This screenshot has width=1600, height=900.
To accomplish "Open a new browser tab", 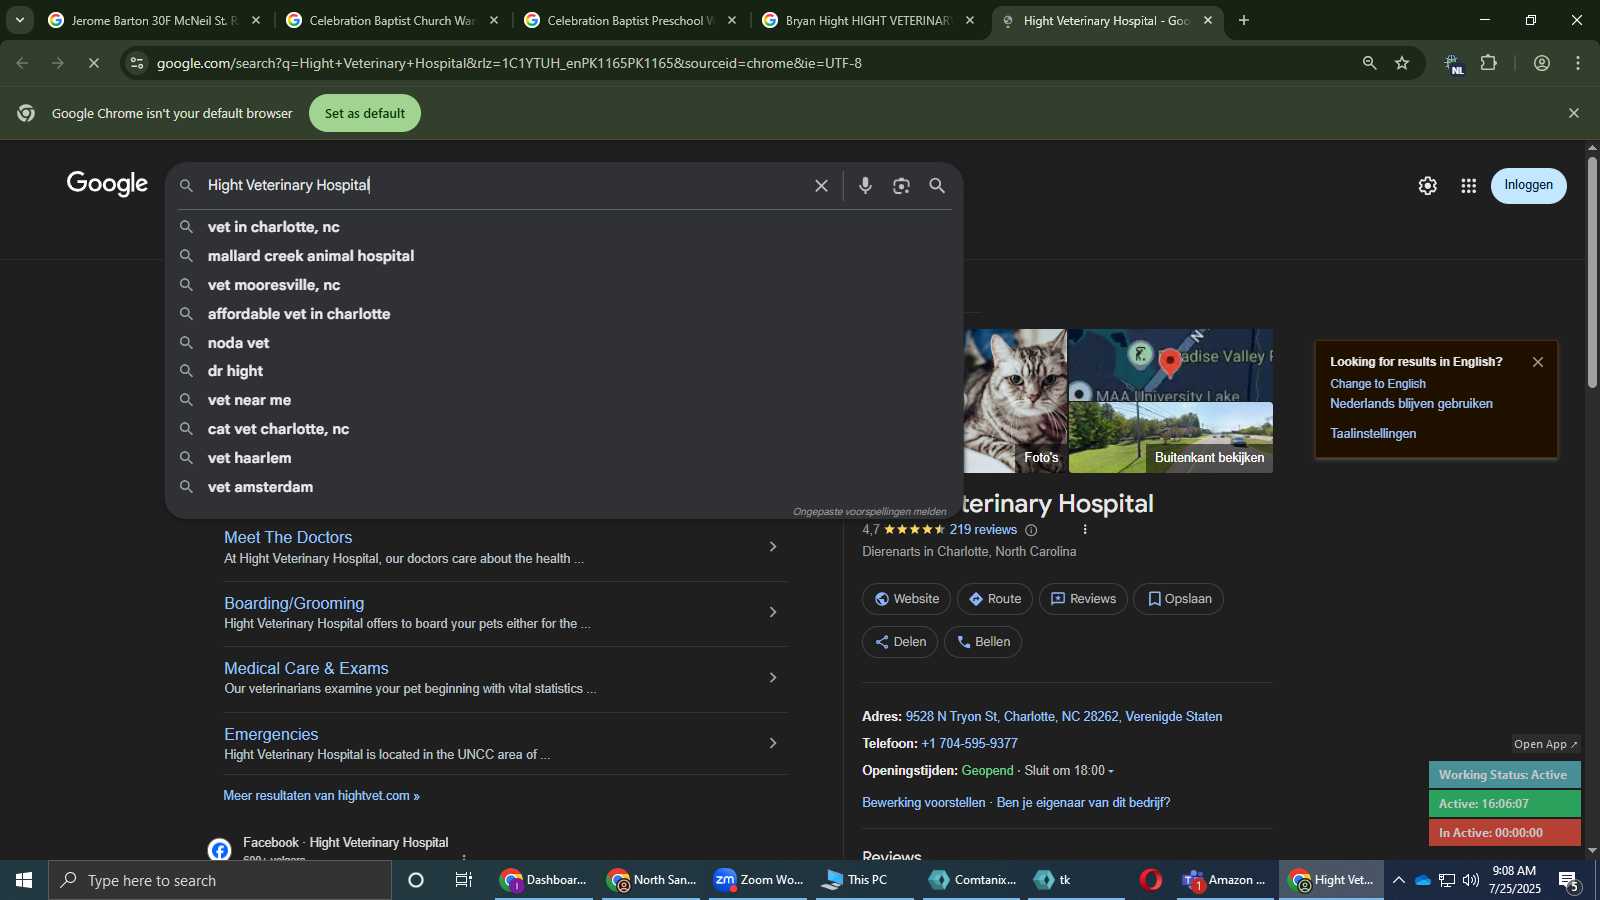I will point(1243,20).
